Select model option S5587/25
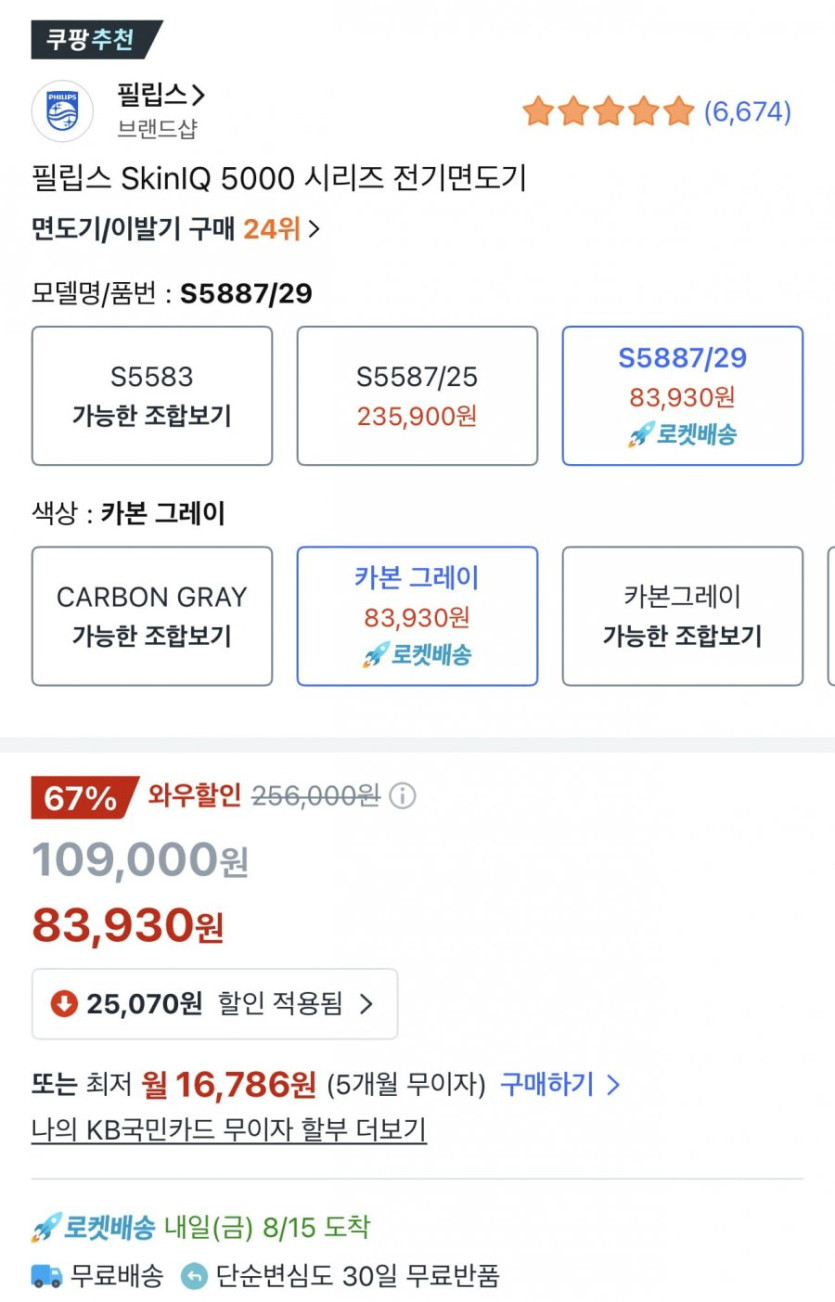The height and width of the screenshot is (1302, 835). [417, 396]
